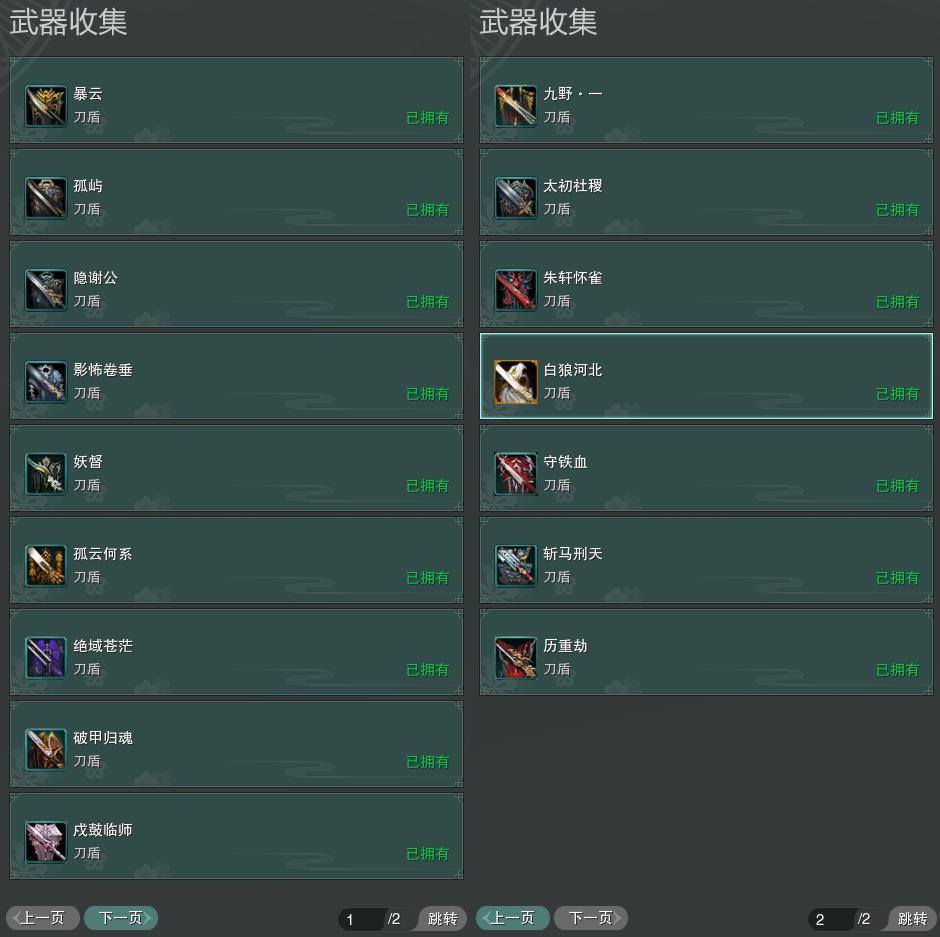Click 上一页 in the left panel
The height and width of the screenshot is (937, 940).
tap(43, 918)
